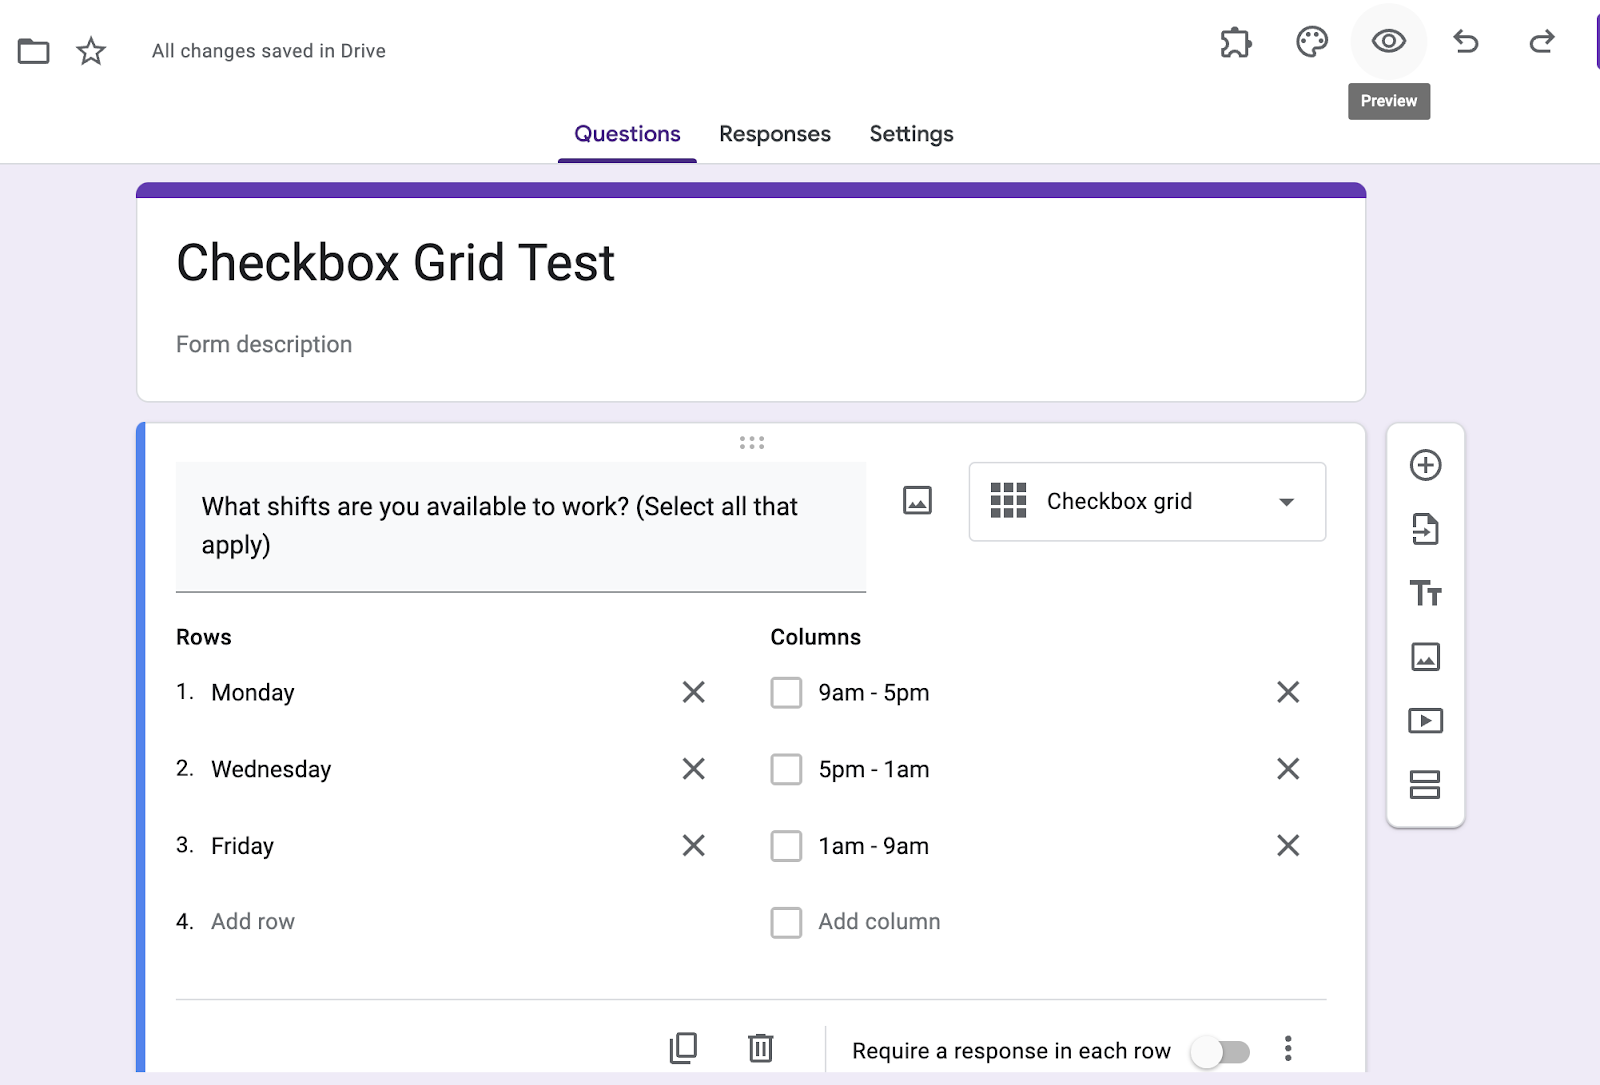Click the Add video icon in sidebar

pos(1425,721)
